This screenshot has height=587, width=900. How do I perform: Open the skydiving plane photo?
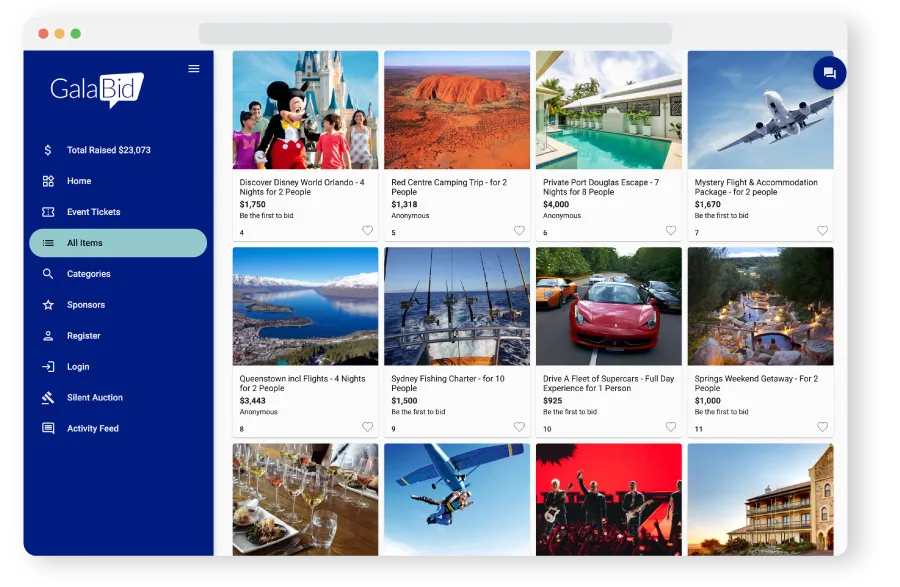(x=457, y=500)
